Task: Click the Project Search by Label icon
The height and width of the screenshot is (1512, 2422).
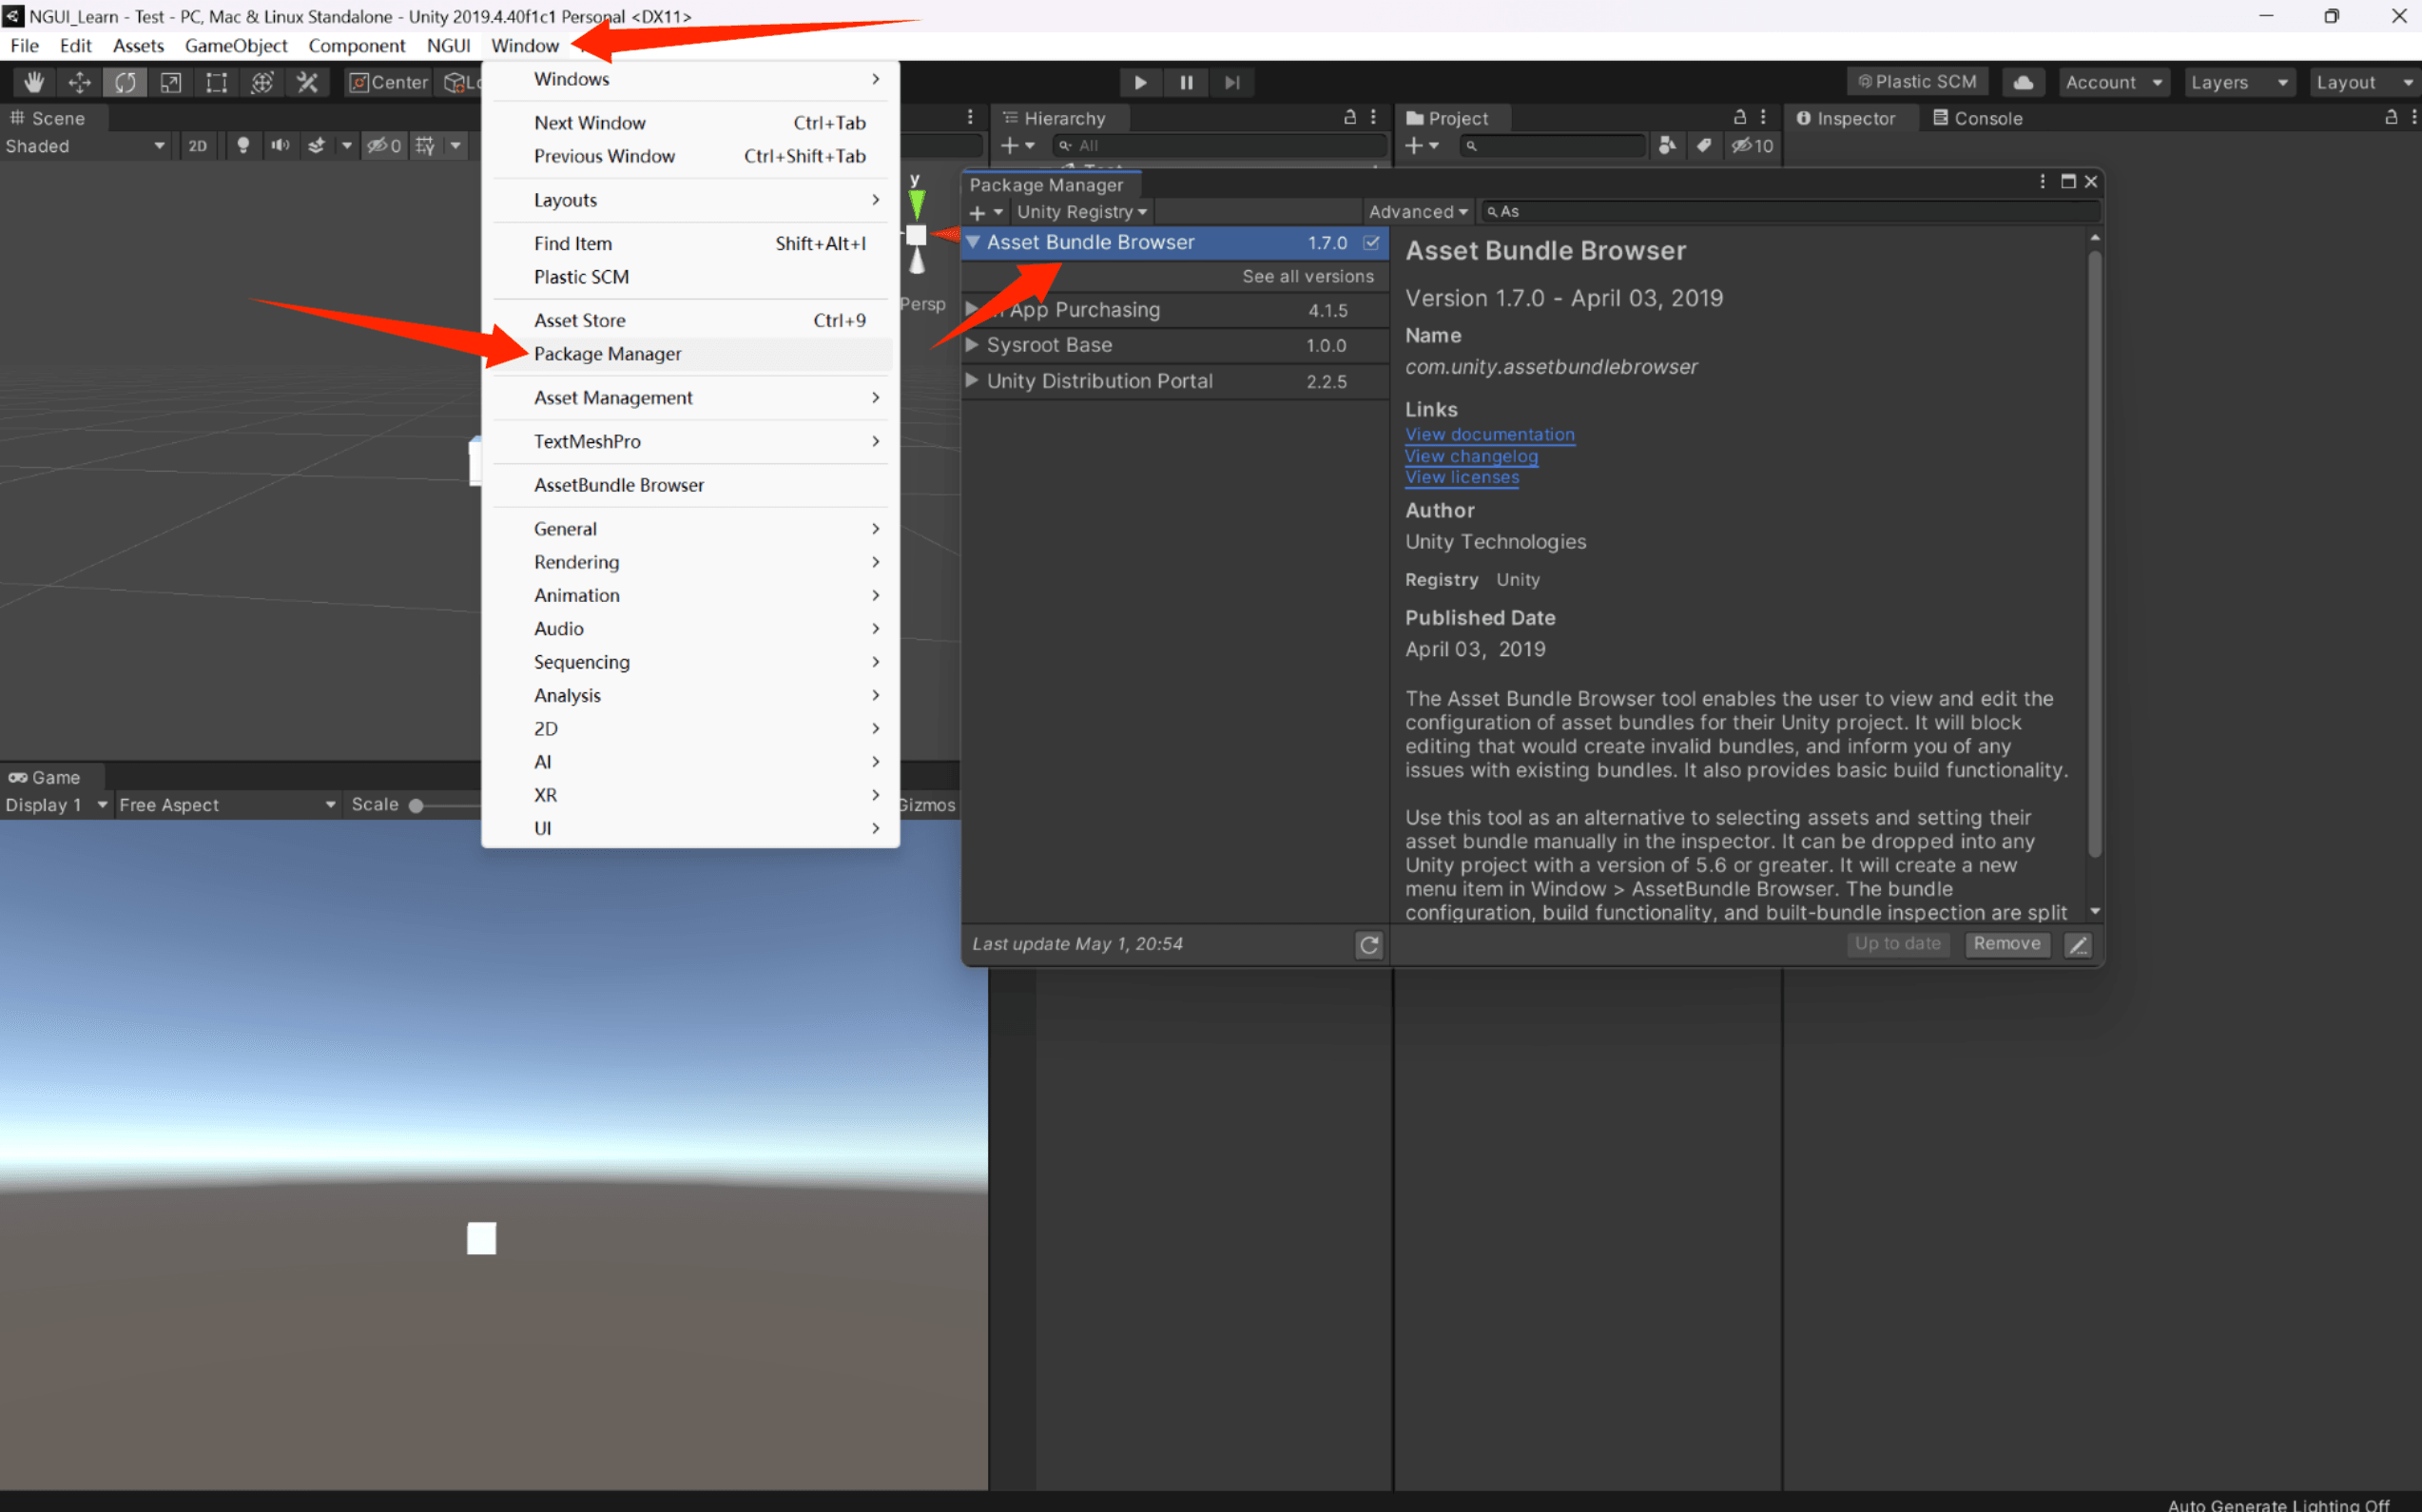Action: point(1704,146)
